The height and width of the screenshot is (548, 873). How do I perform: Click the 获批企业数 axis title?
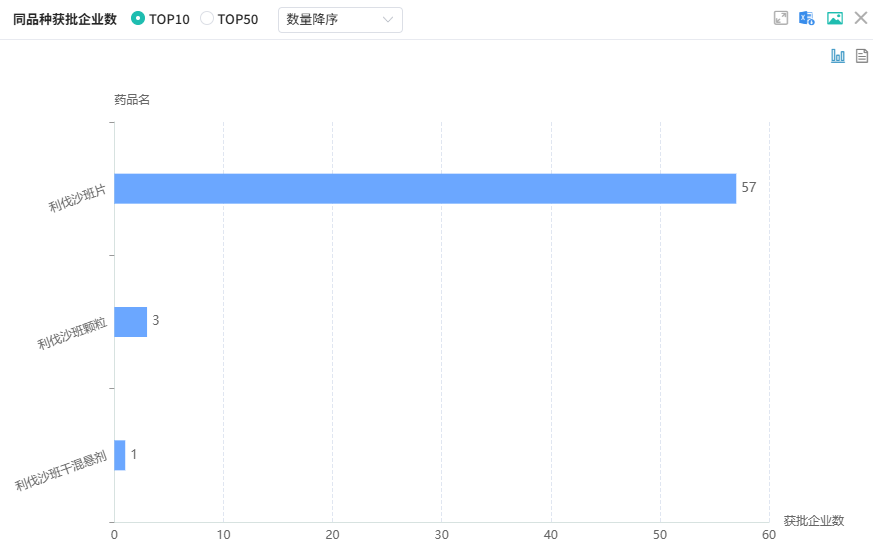tap(813, 521)
